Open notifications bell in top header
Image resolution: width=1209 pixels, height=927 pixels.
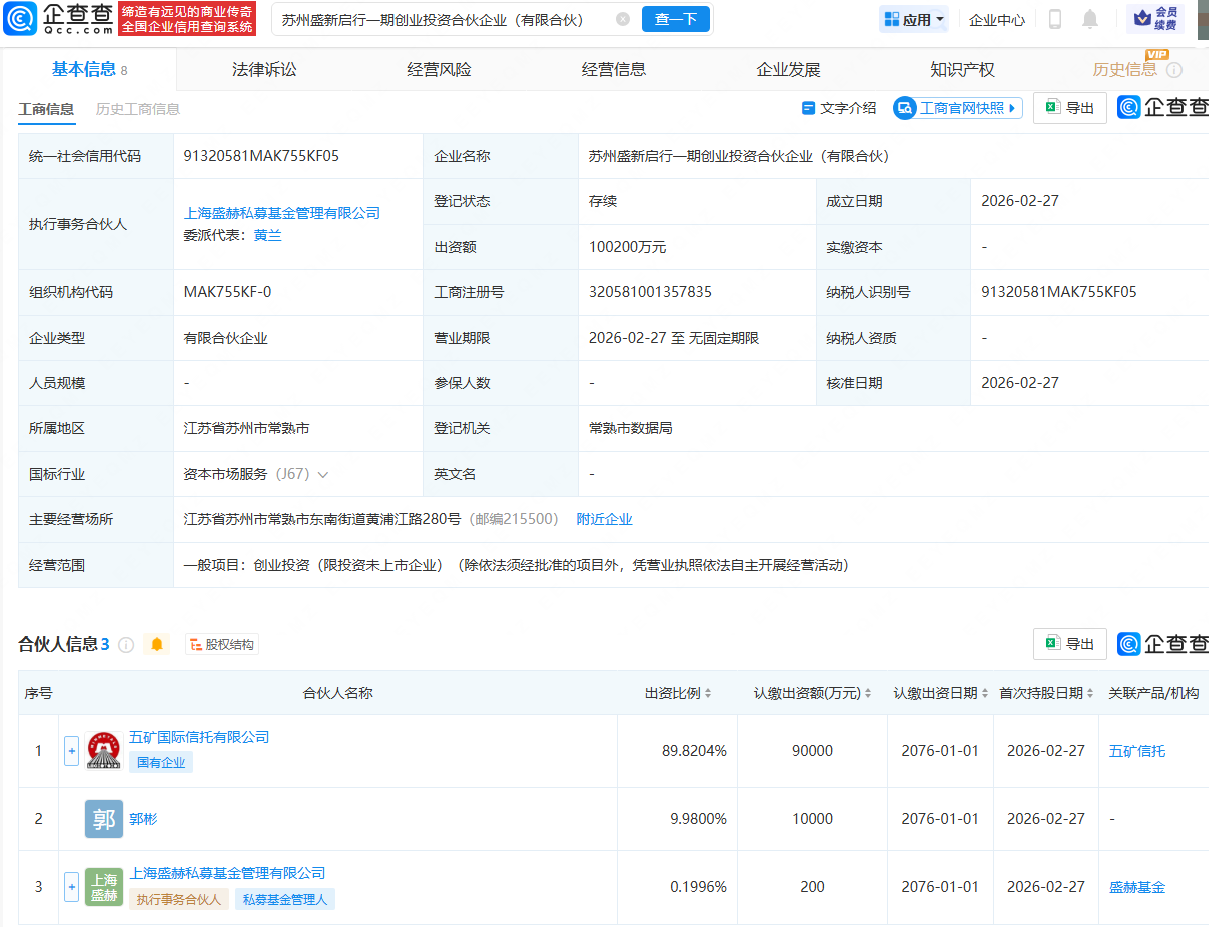coord(1090,19)
